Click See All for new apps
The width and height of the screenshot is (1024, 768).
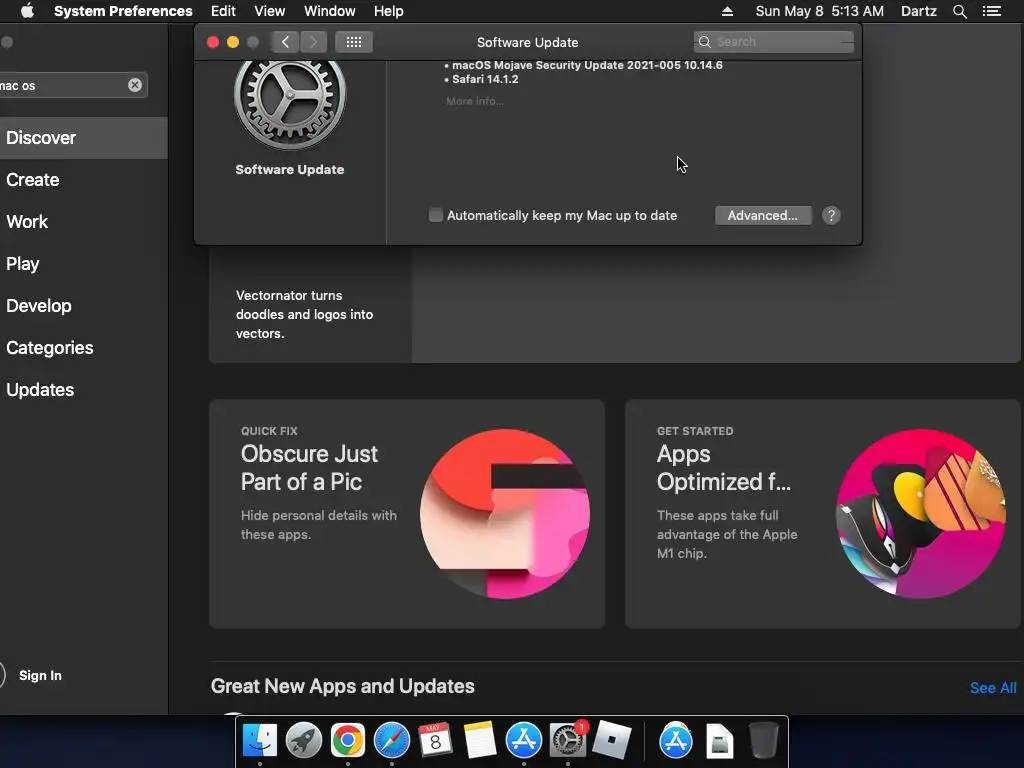click(x=993, y=688)
